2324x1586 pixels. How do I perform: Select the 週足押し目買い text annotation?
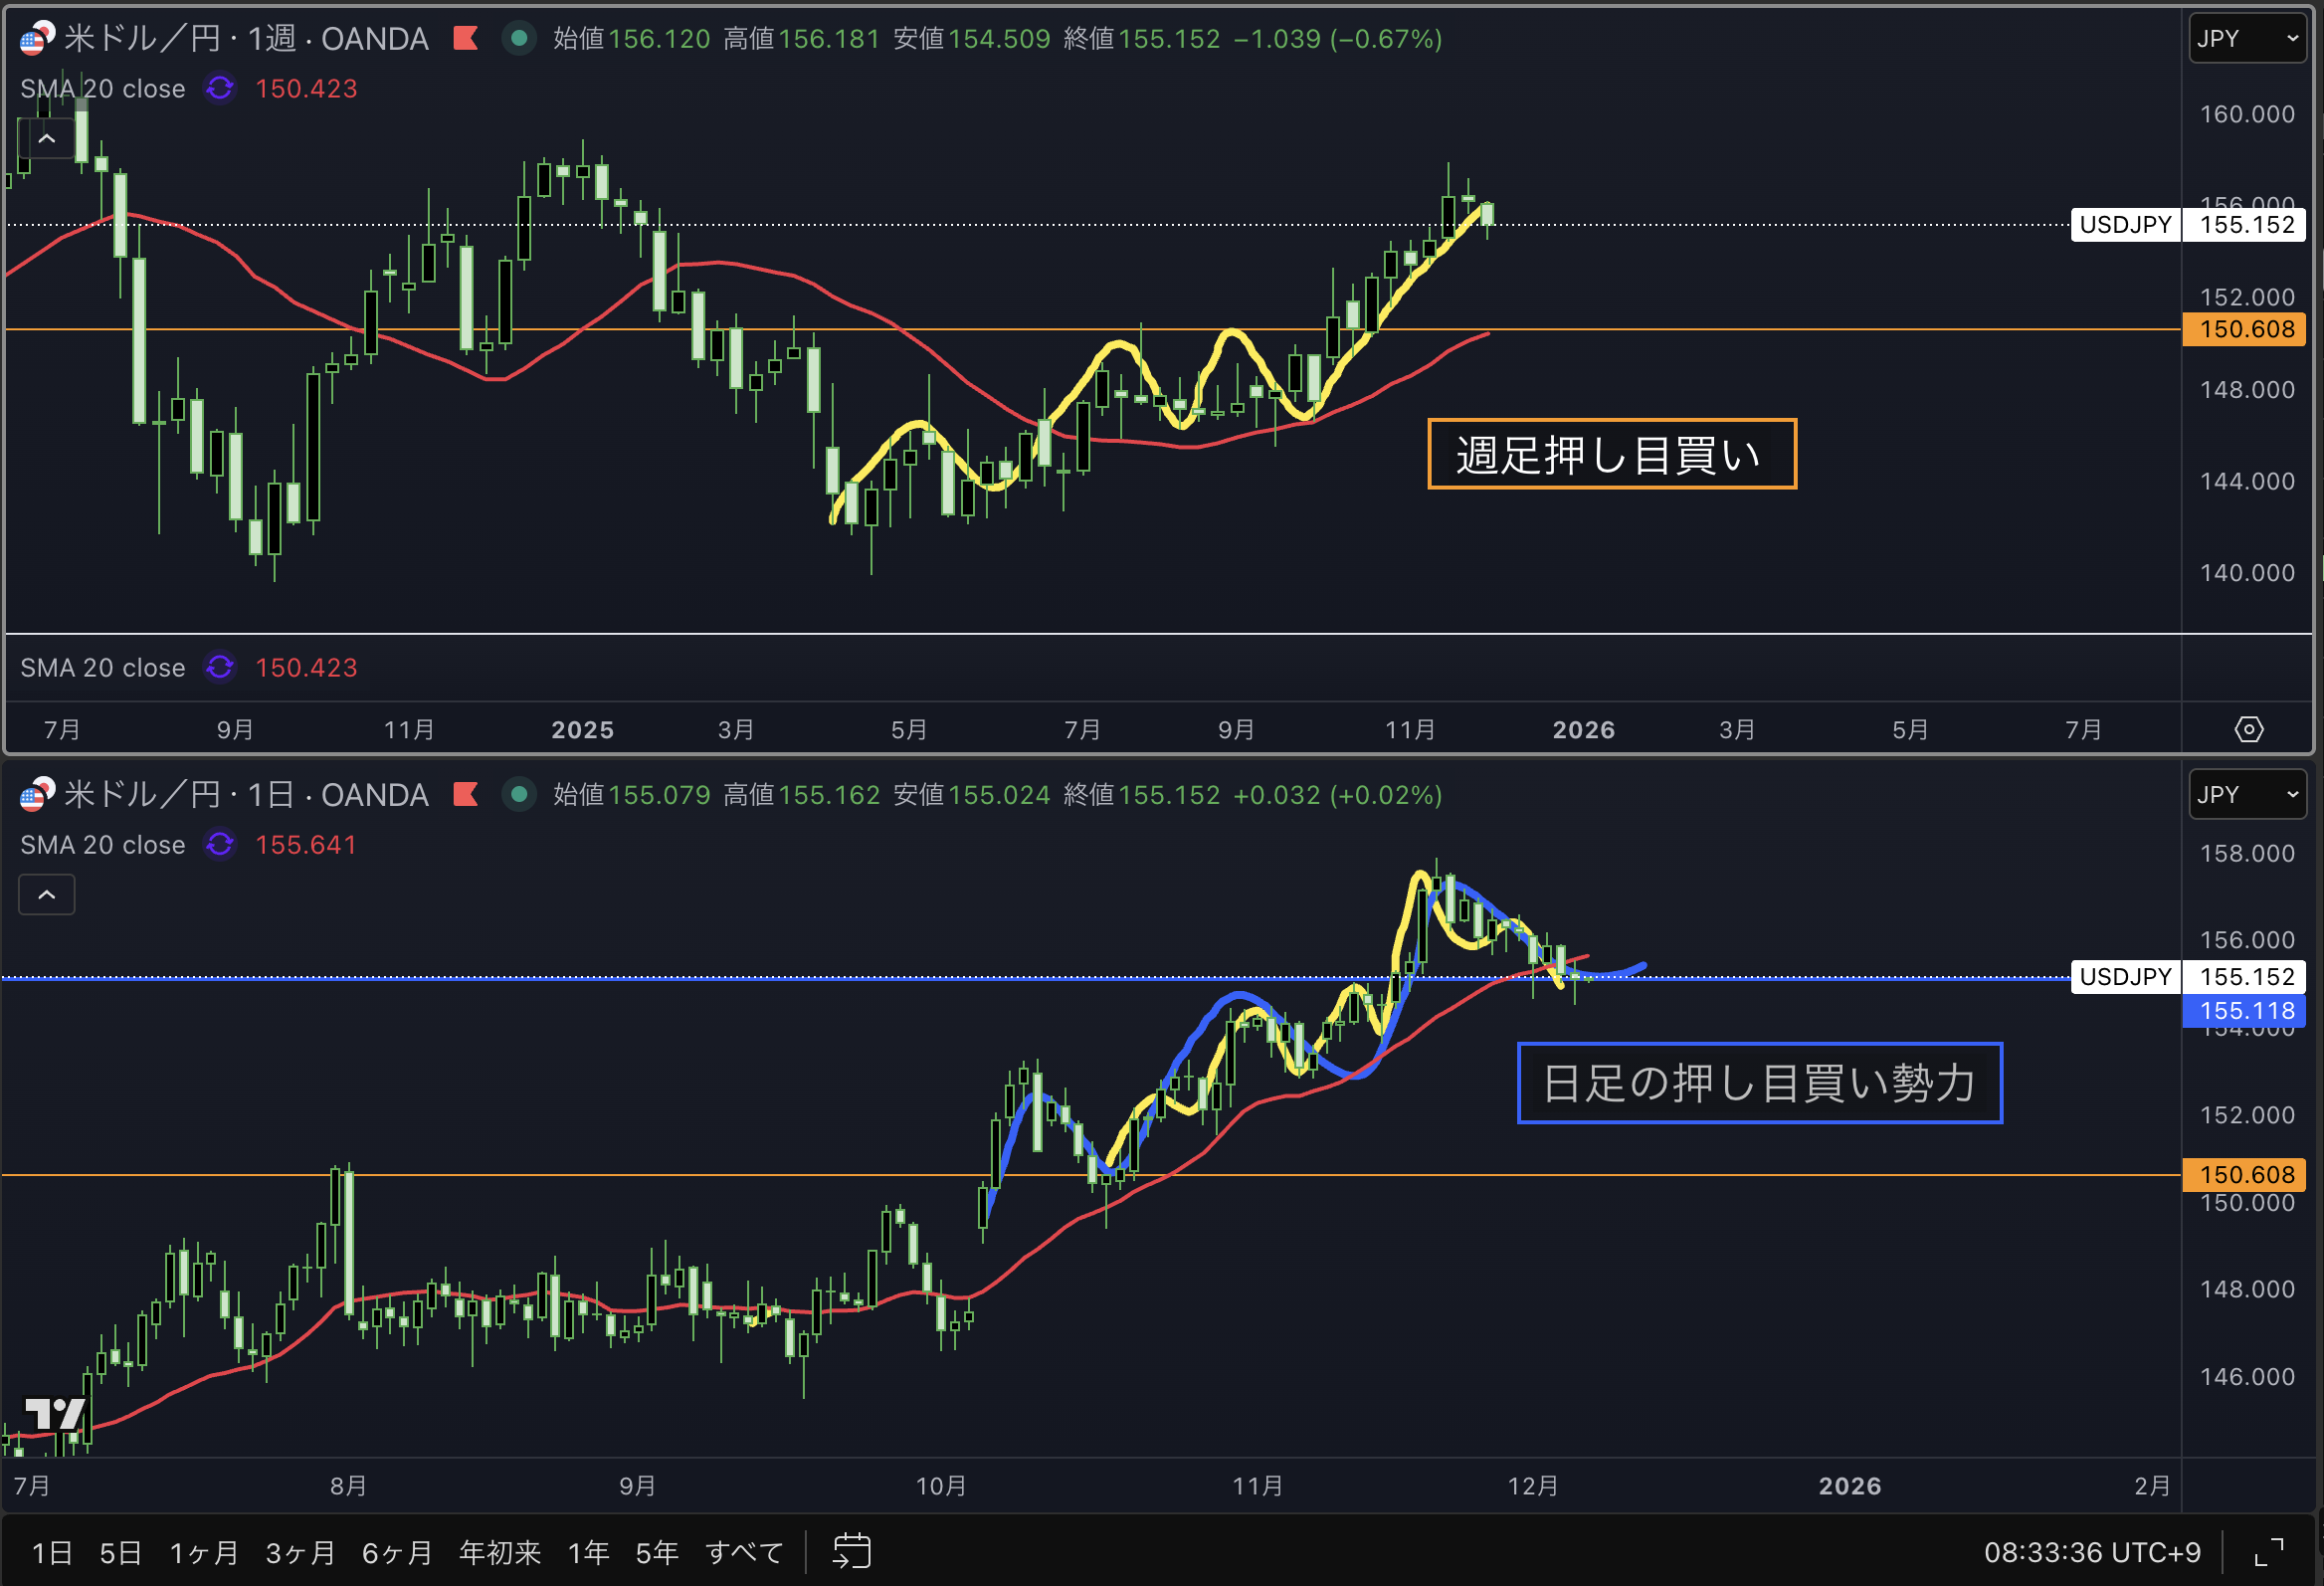click(x=1610, y=455)
